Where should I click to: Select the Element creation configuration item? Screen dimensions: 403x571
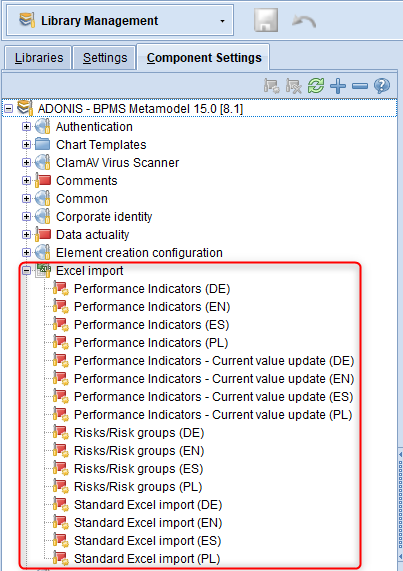point(139,252)
